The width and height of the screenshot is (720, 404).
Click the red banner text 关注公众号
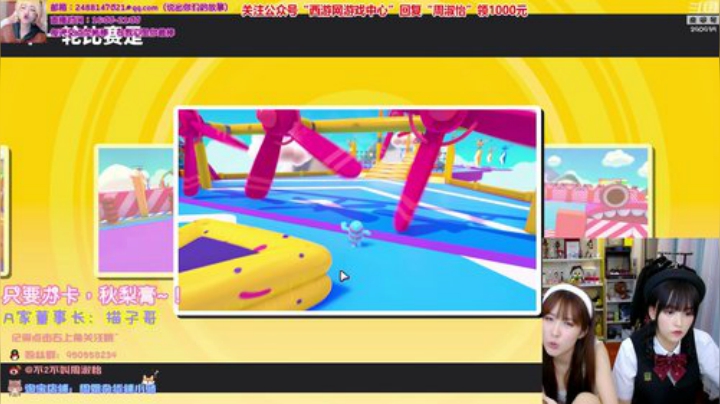point(384,10)
